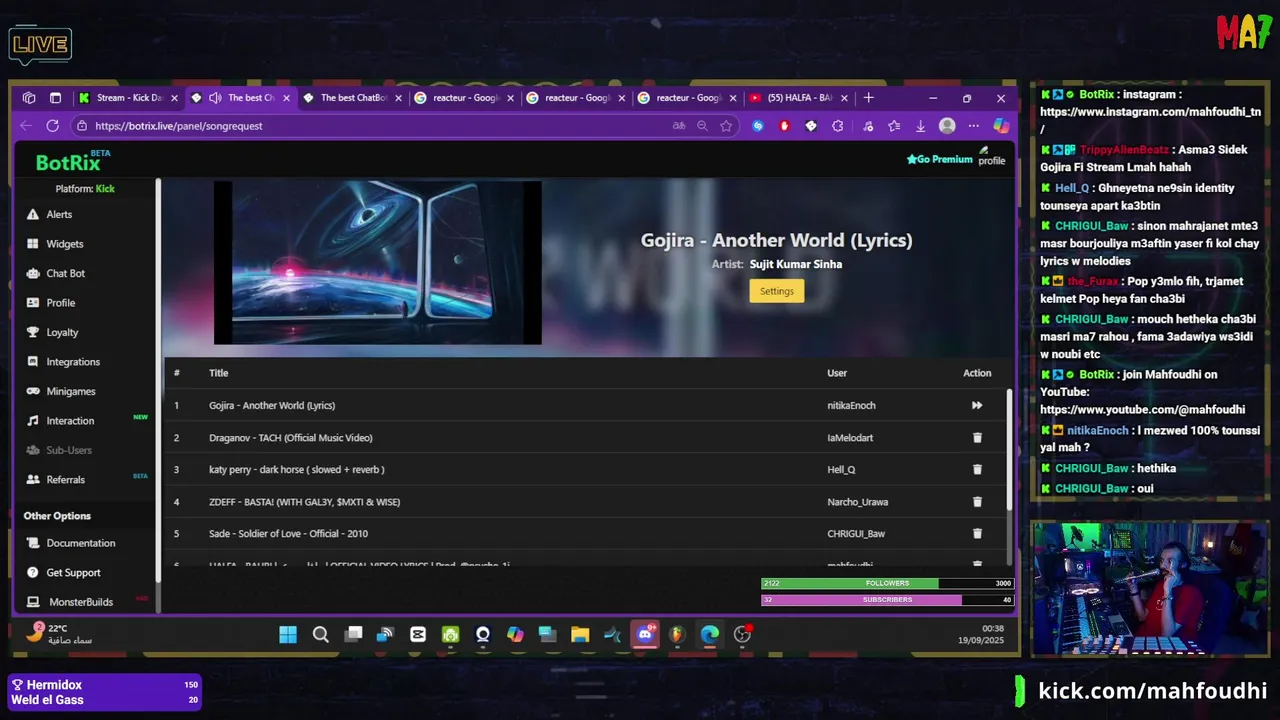Viewport: 1280px width, 720px height.
Task: Open the taskbar clock showing 00:38
Action: pos(981,634)
